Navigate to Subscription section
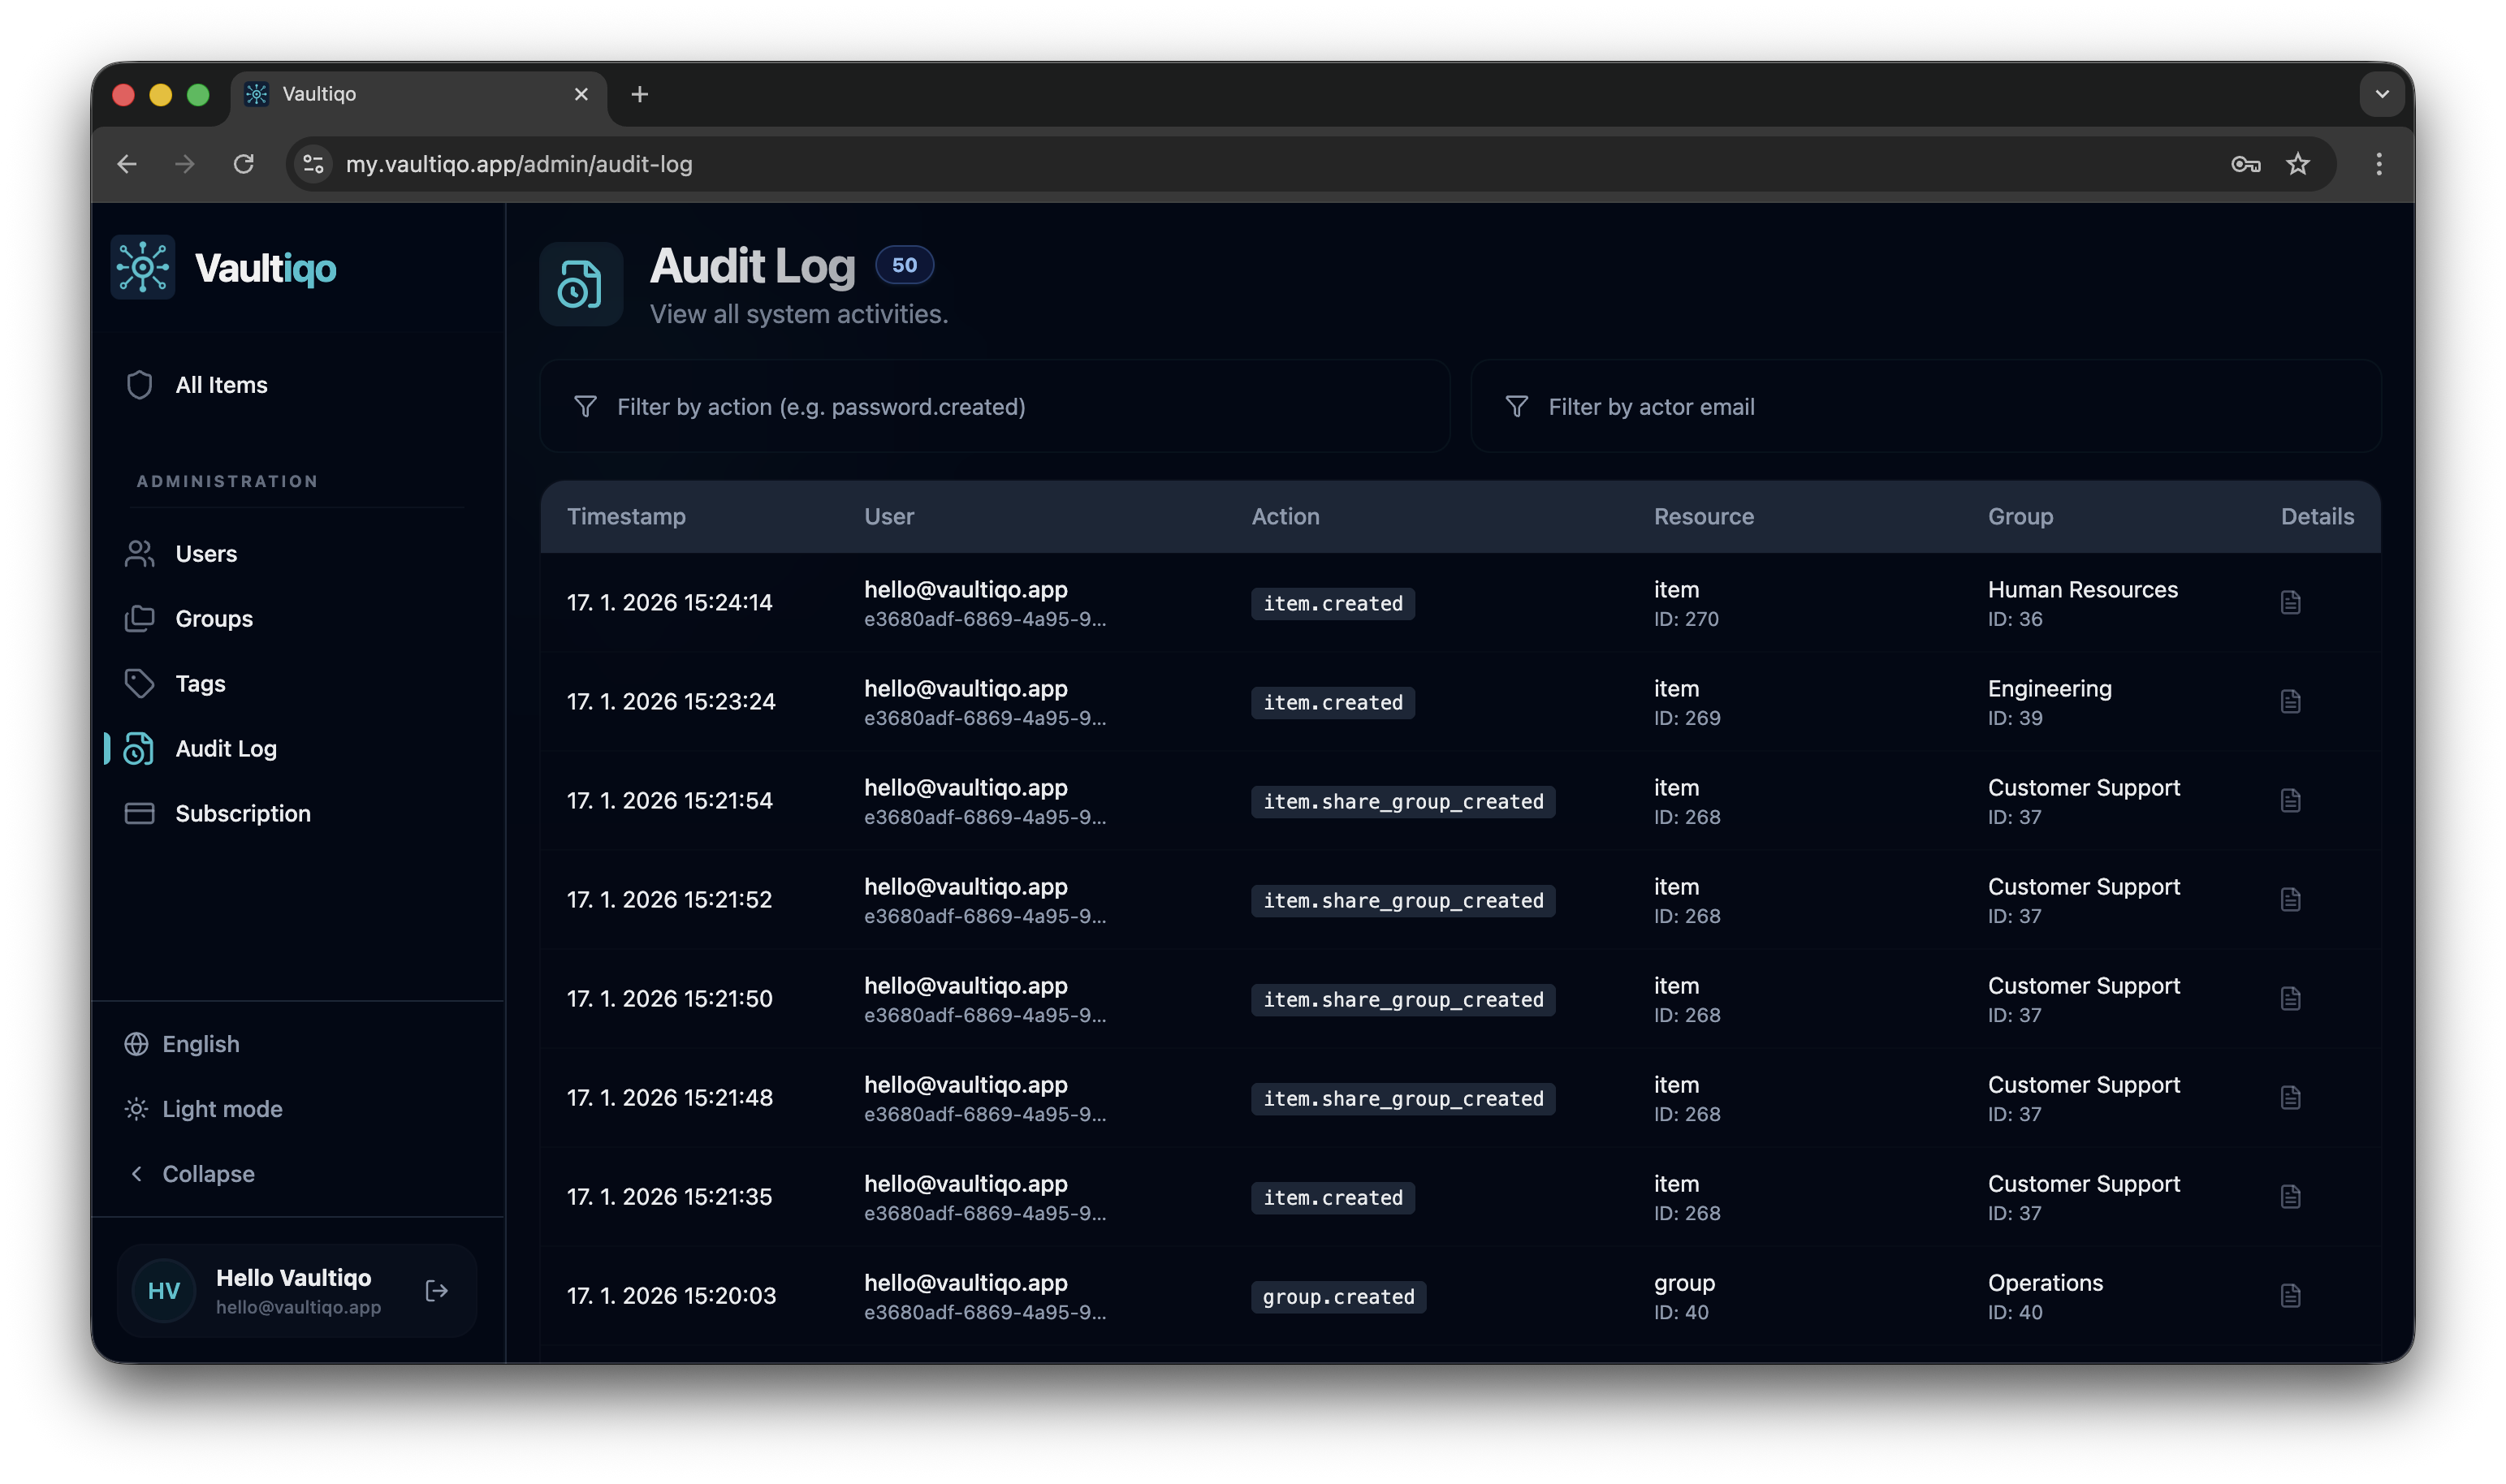Screen dimensions: 2506x1484 242,814
